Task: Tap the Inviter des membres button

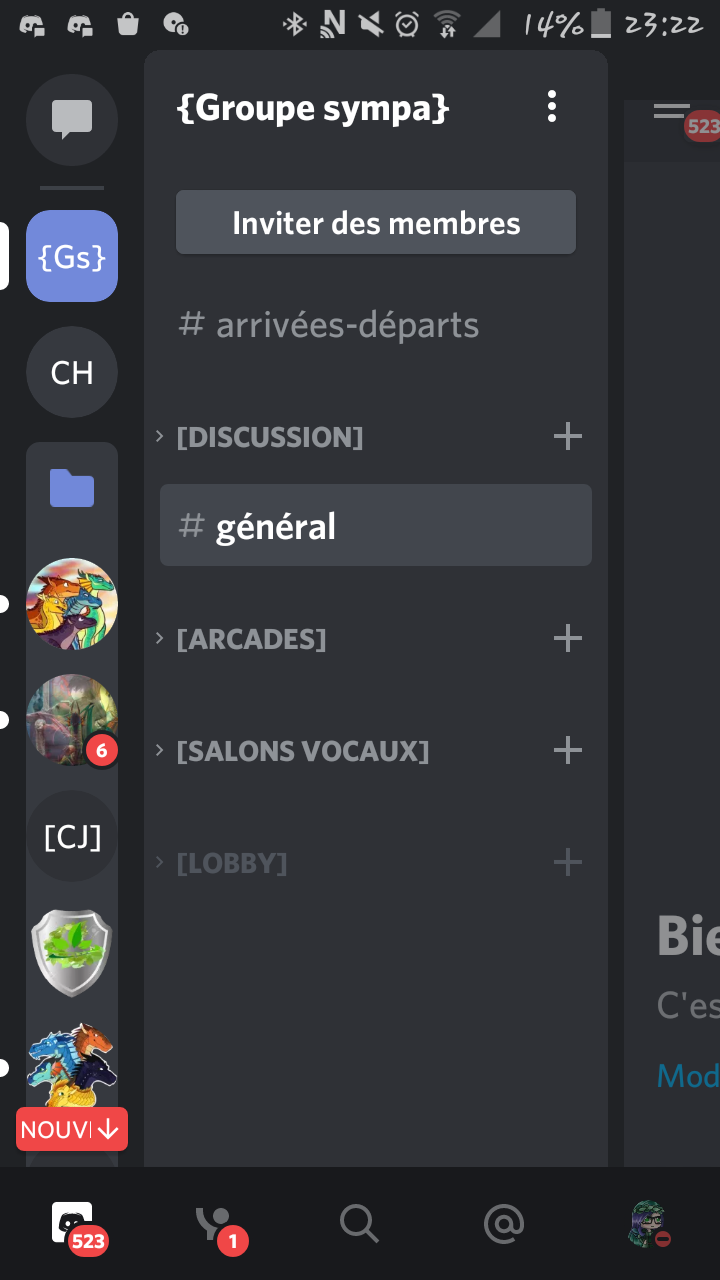Action: (376, 222)
